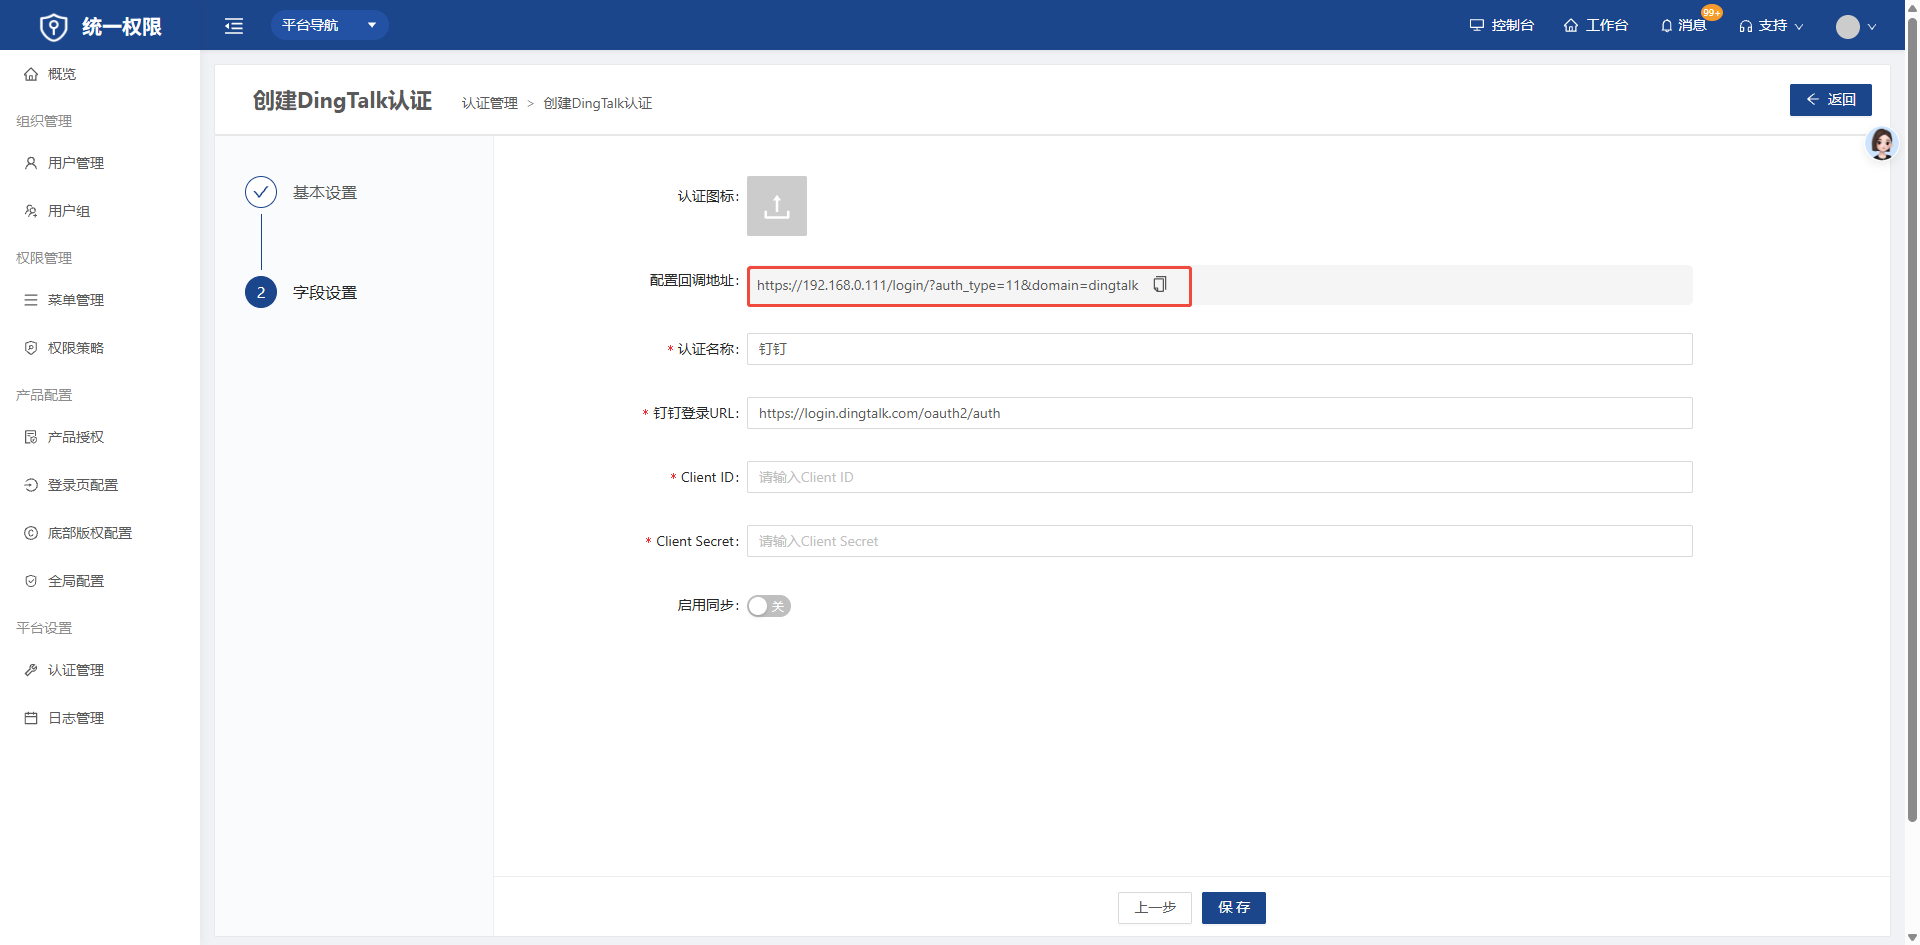Click the upload icon for authentication logo
The width and height of the screenshot is (1920, 945).
776,207
